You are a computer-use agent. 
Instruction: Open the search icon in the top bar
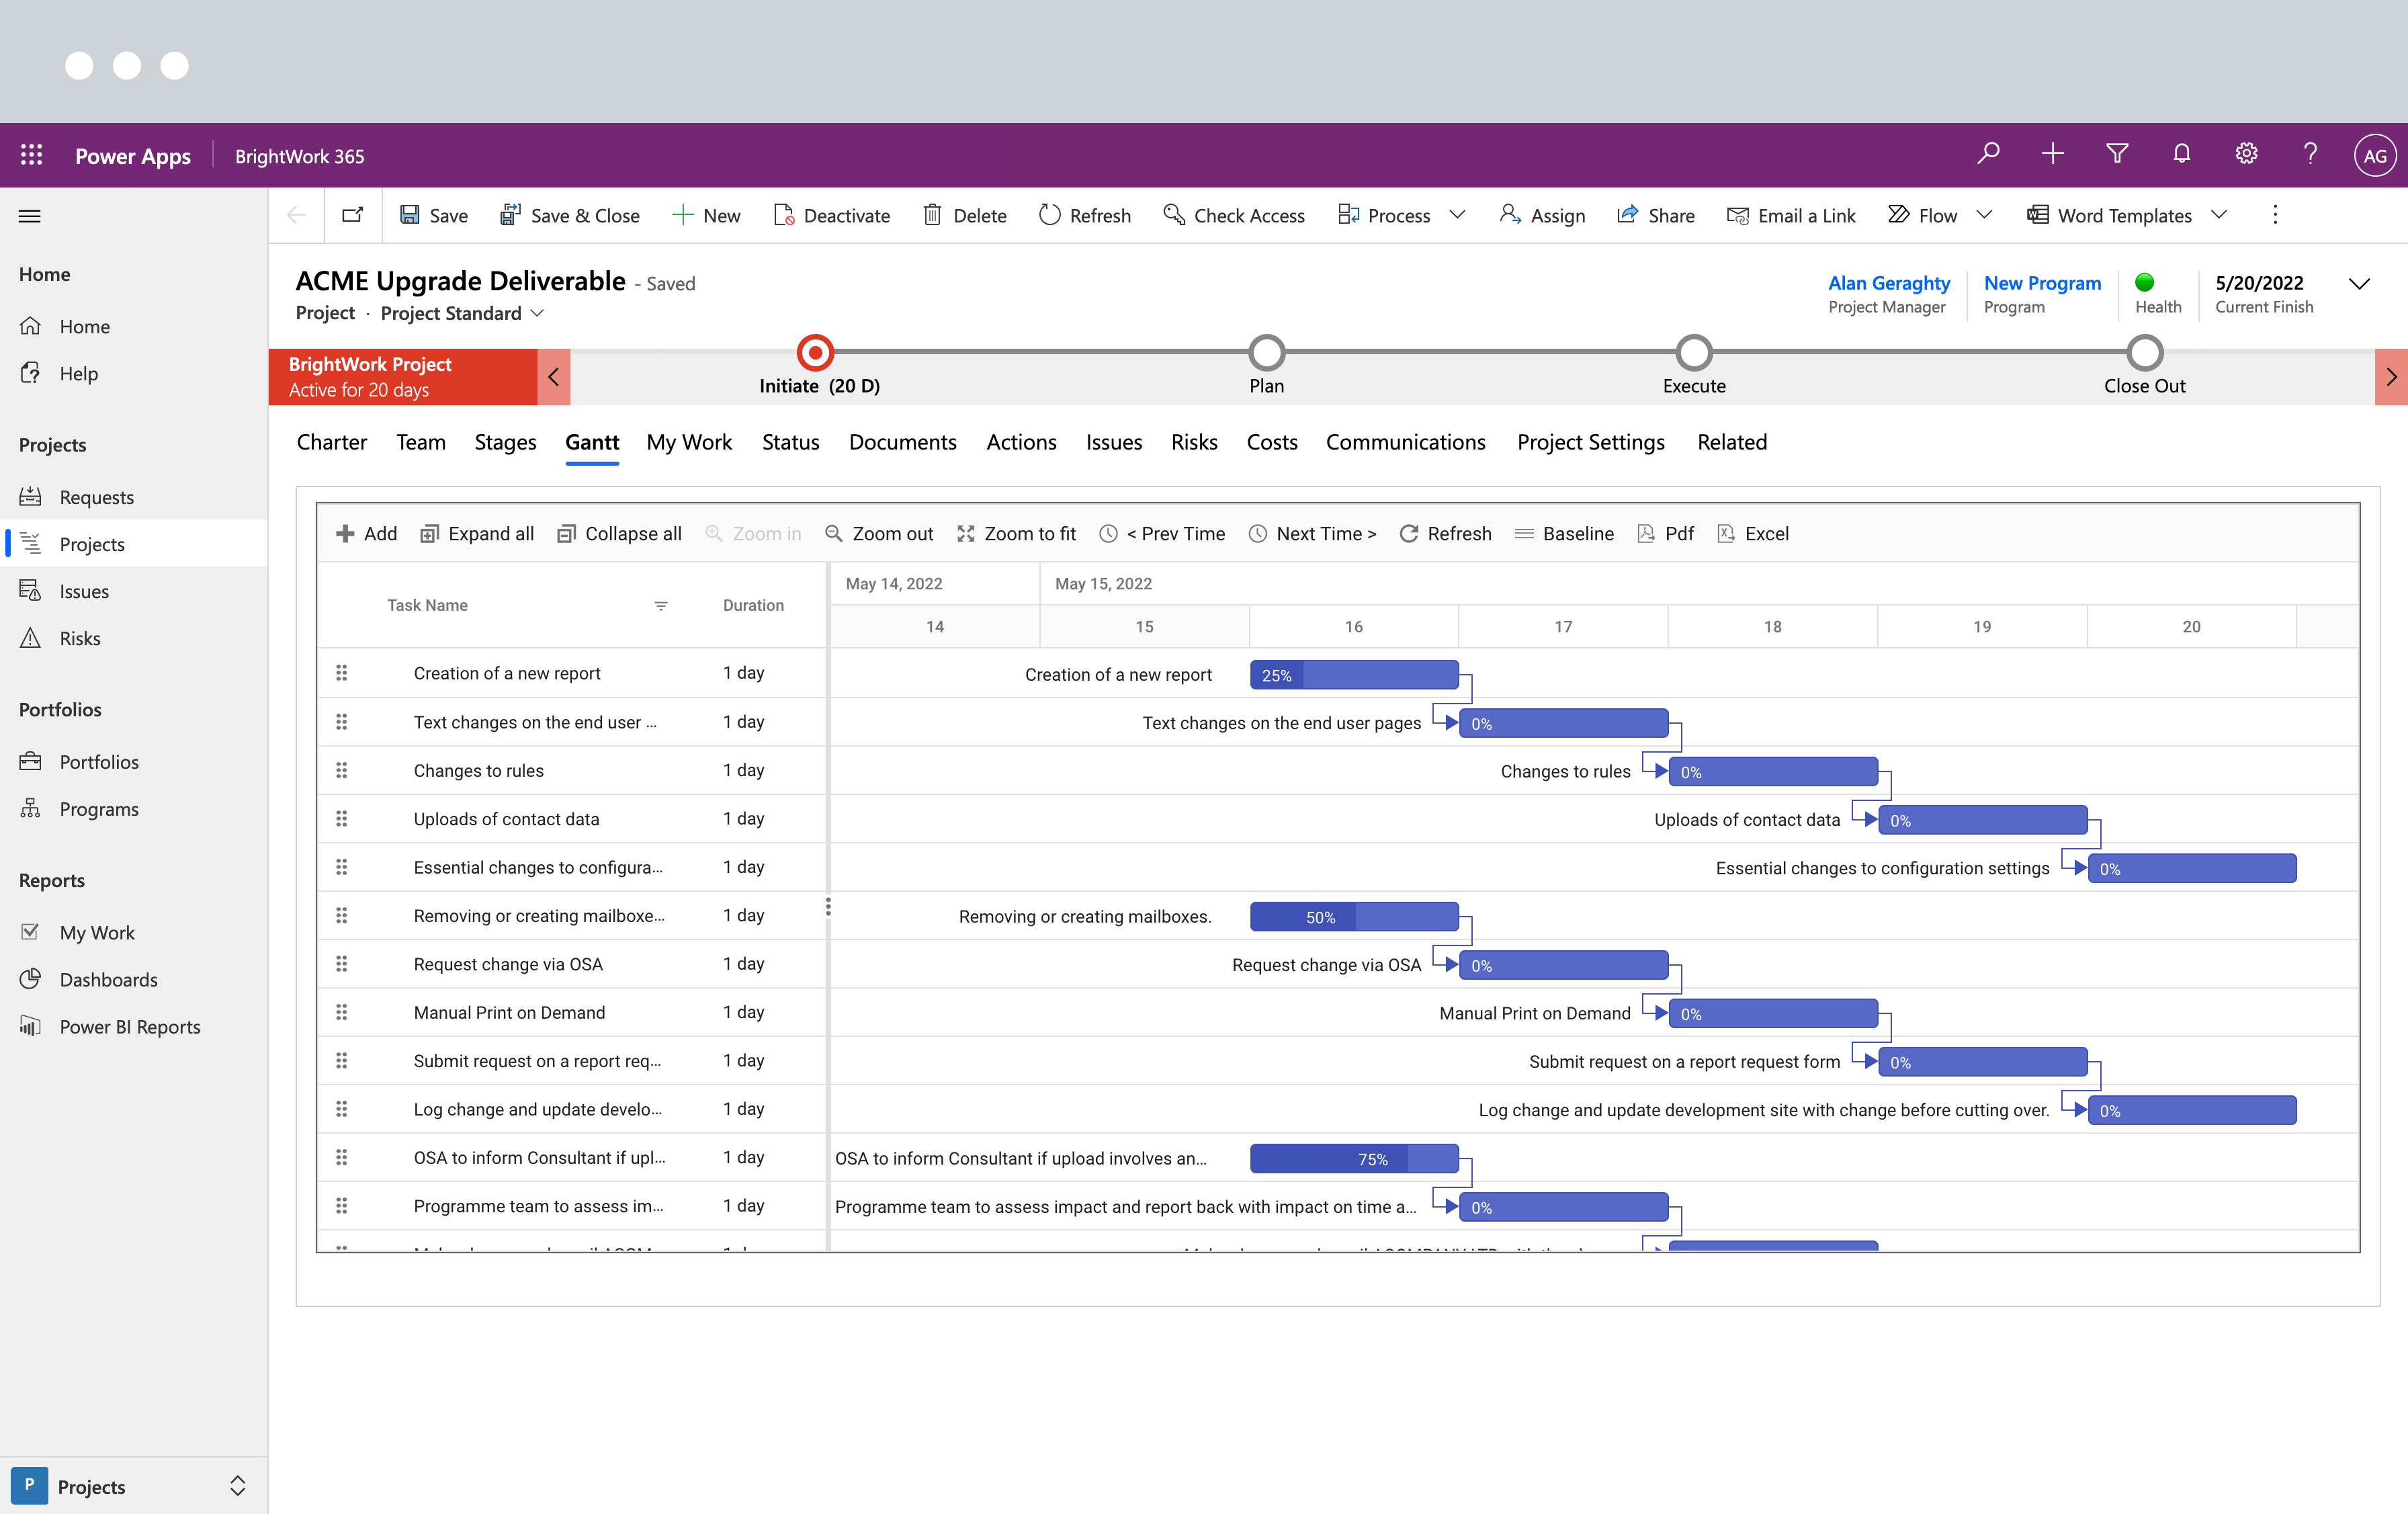pos(1988,154)
